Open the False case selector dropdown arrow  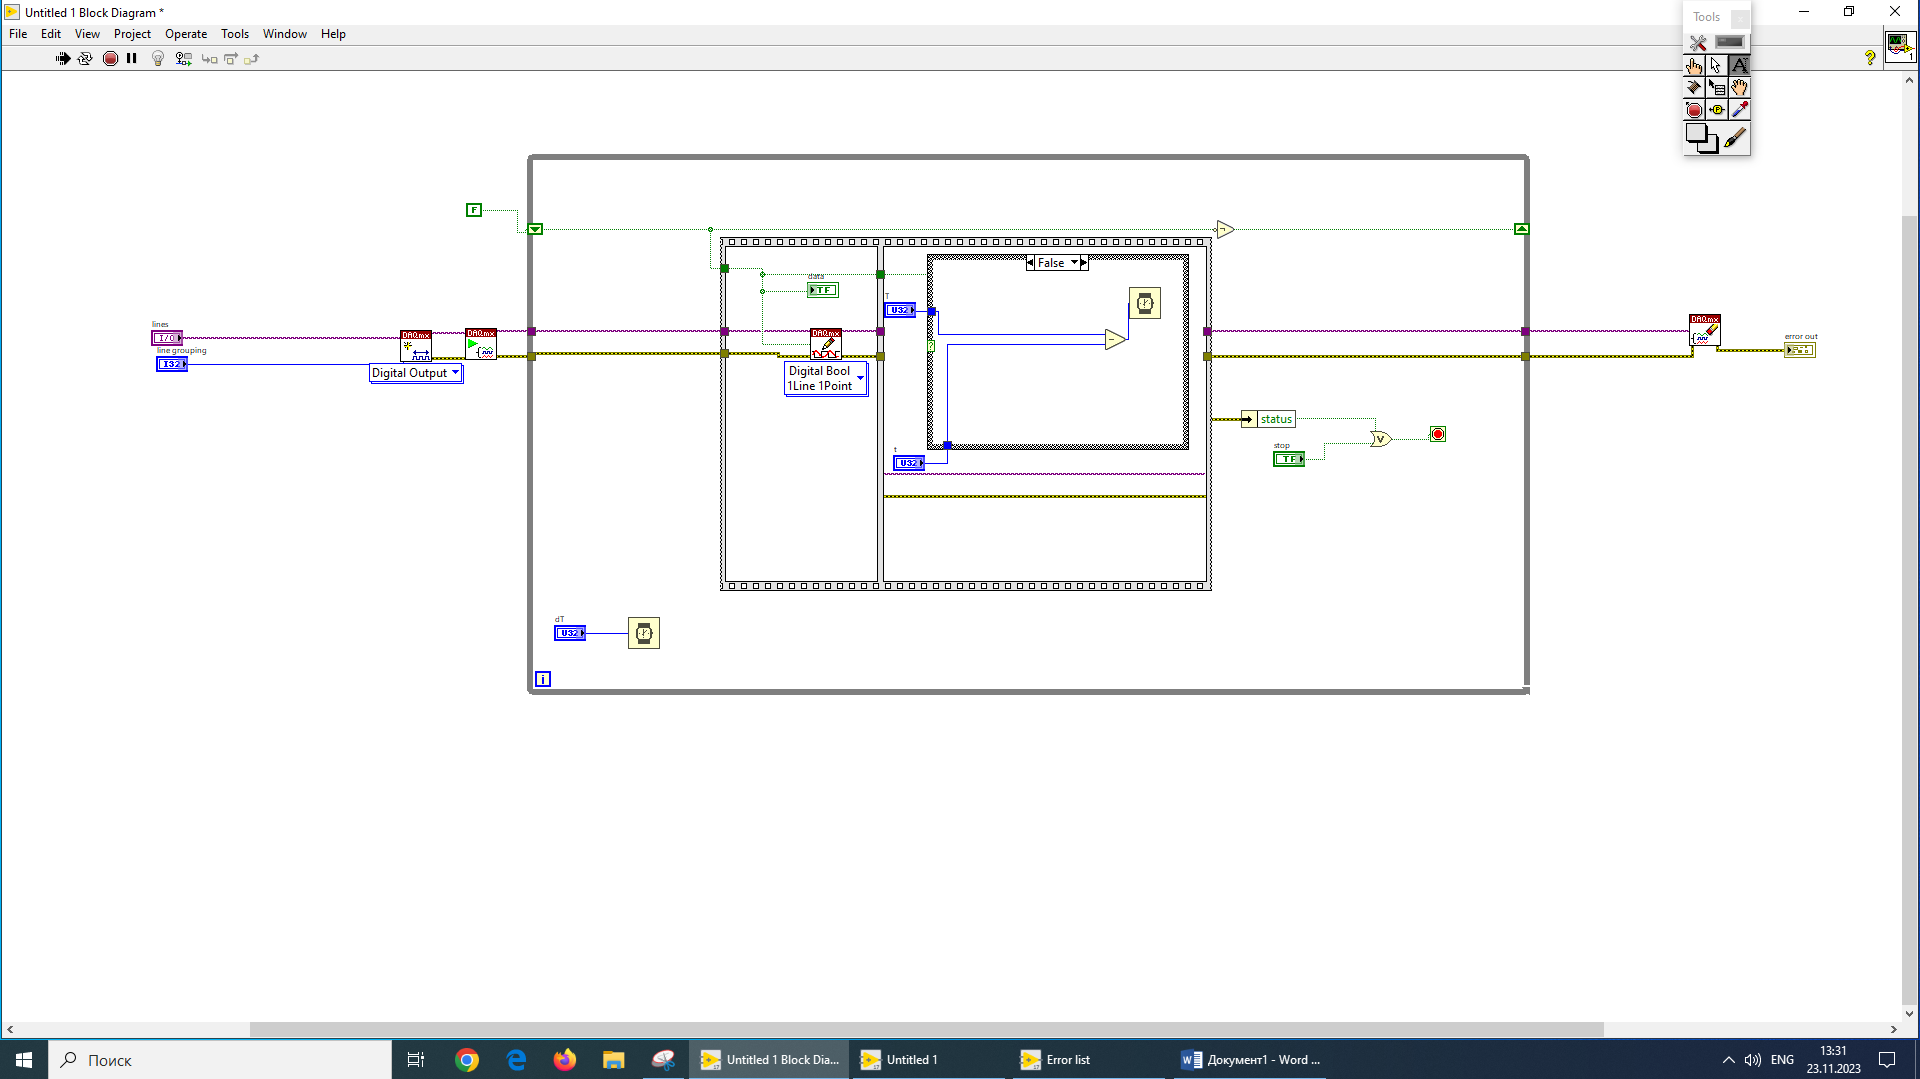click(1074, 263)
